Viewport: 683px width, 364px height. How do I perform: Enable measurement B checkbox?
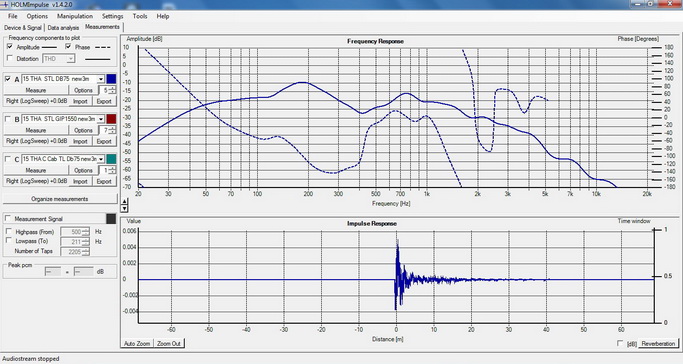7,119
